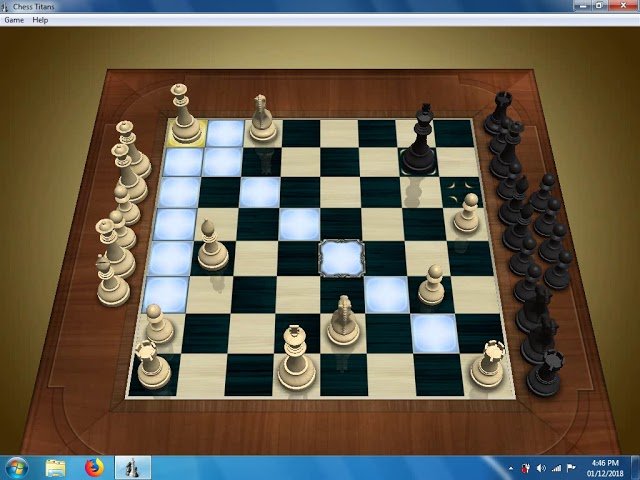Select the white pawn on square g3
640x480 pixels.
[433, 284]
